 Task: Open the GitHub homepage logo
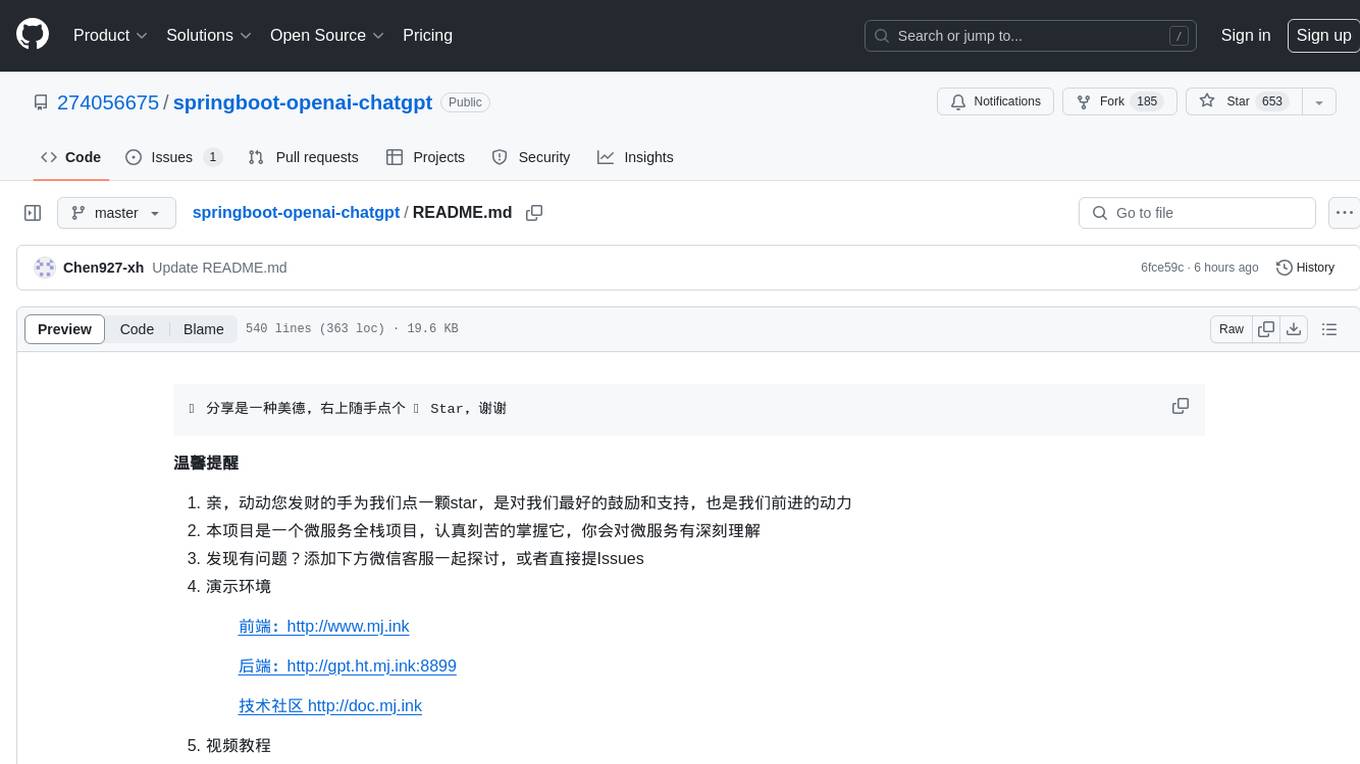pos(32,35)
